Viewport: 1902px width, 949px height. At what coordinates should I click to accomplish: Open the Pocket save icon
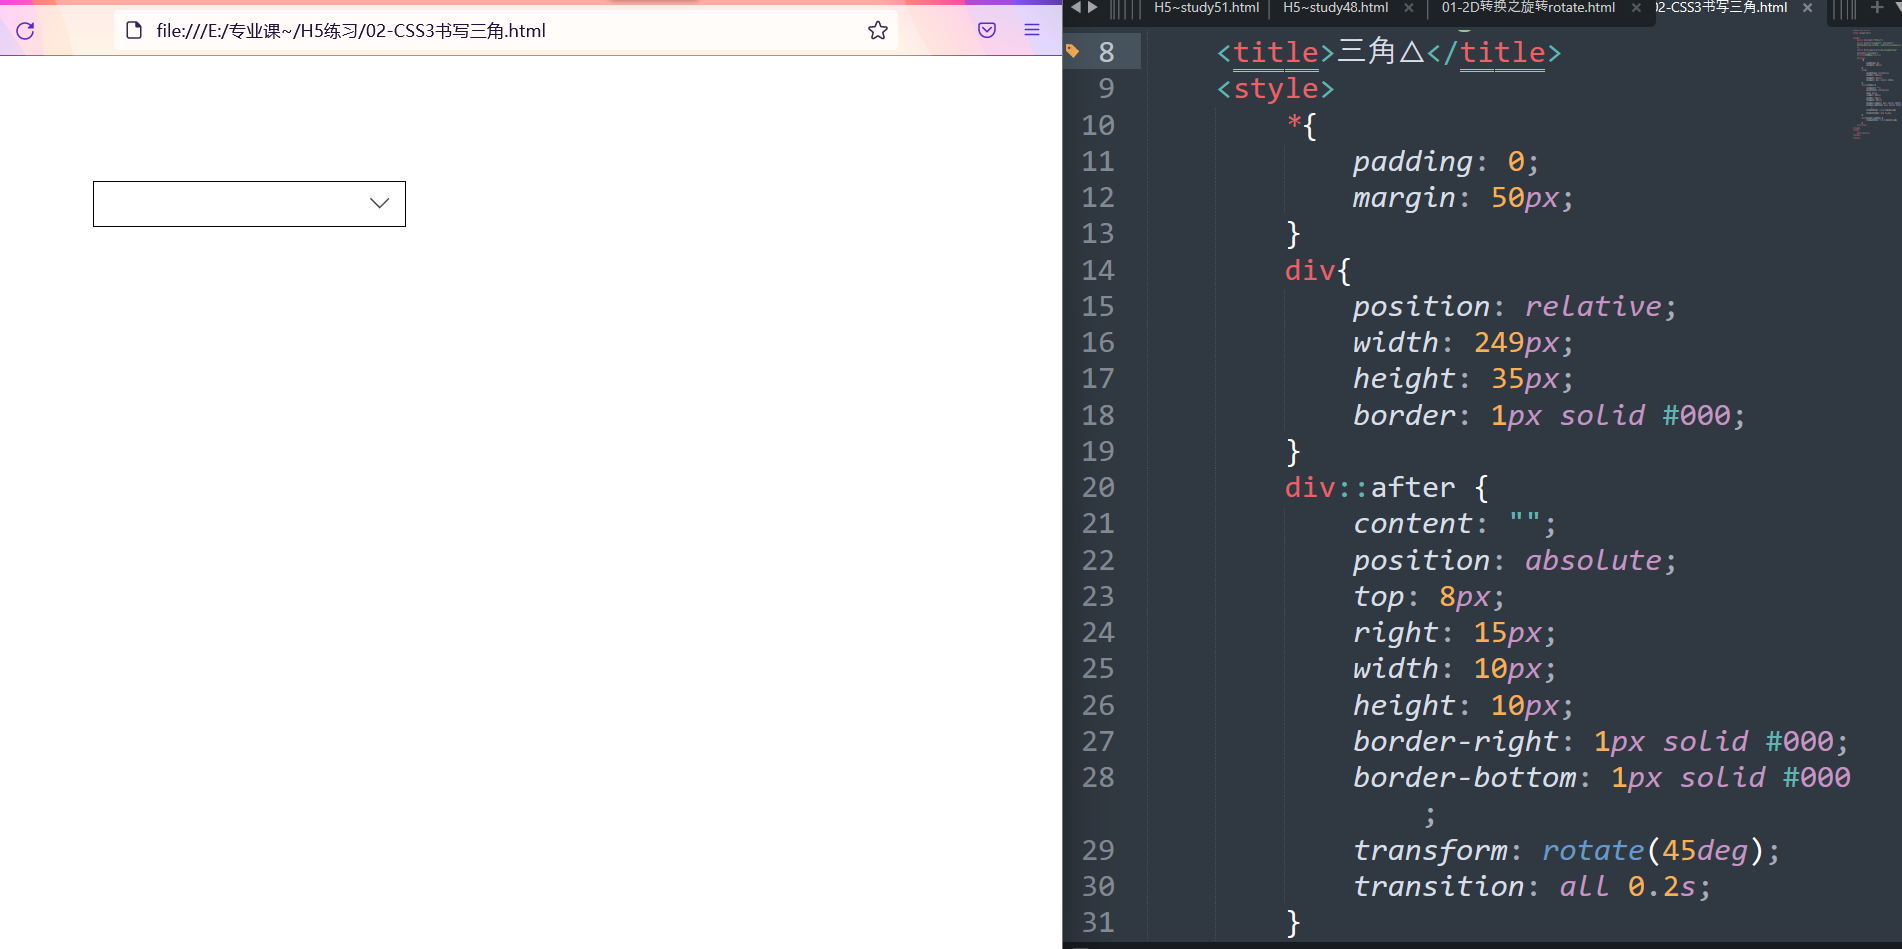tap(987, 30)
